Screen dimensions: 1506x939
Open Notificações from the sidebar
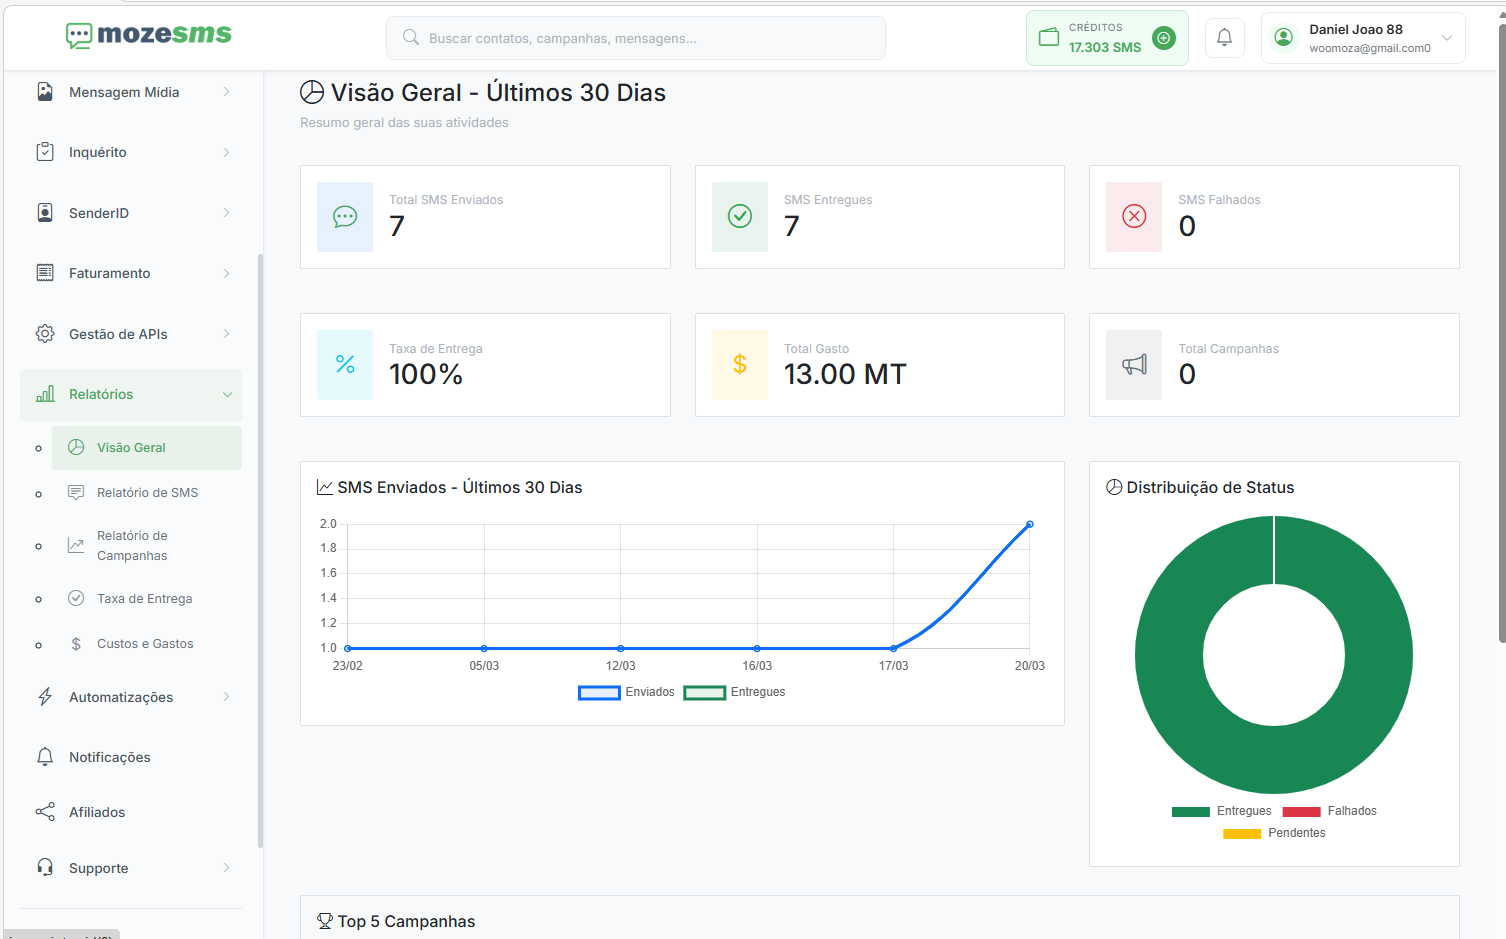click(110, 758)
